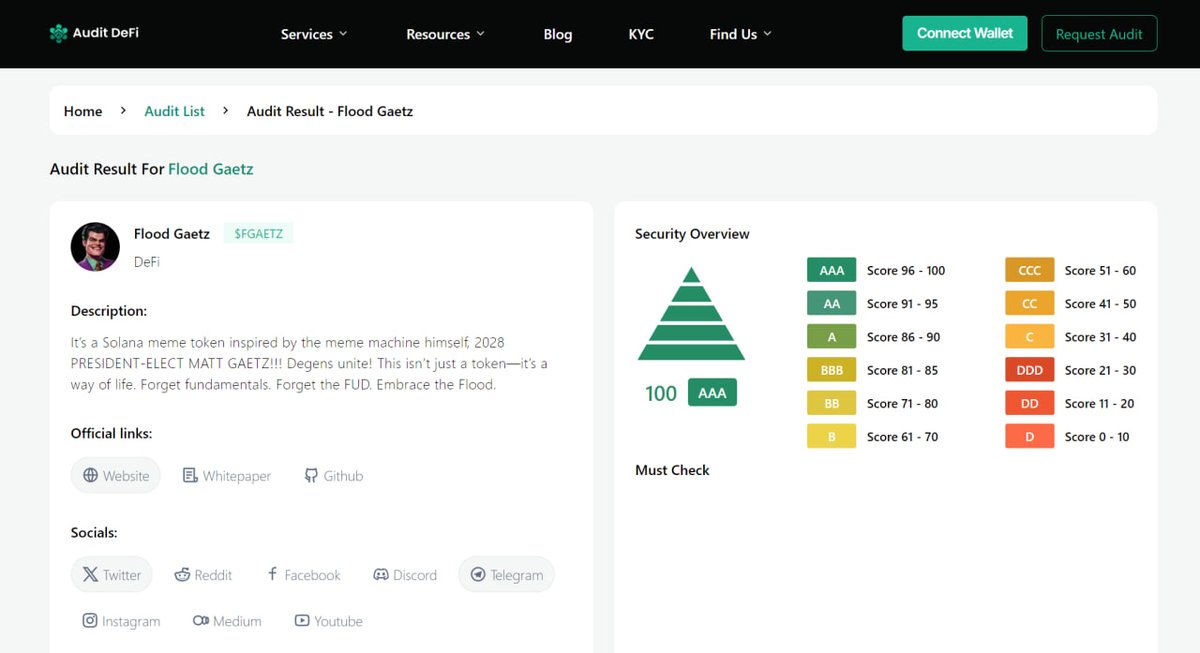Click the Medium icon
Screen dimensions: 1200x653
tap(201, 621)
